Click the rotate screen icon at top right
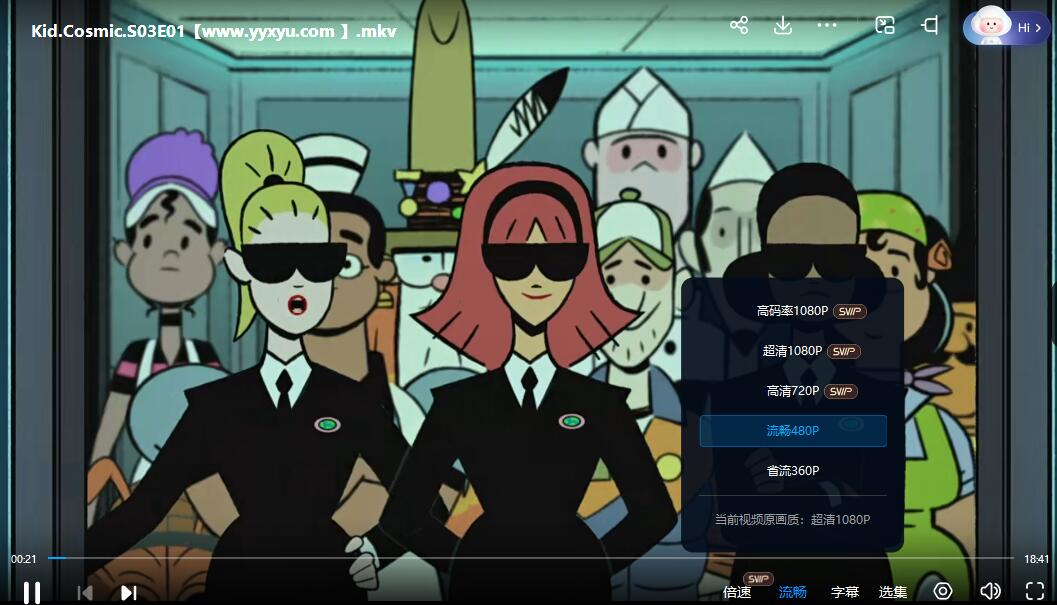This screenshot has height=605, width=1057. tap(930, 26)
